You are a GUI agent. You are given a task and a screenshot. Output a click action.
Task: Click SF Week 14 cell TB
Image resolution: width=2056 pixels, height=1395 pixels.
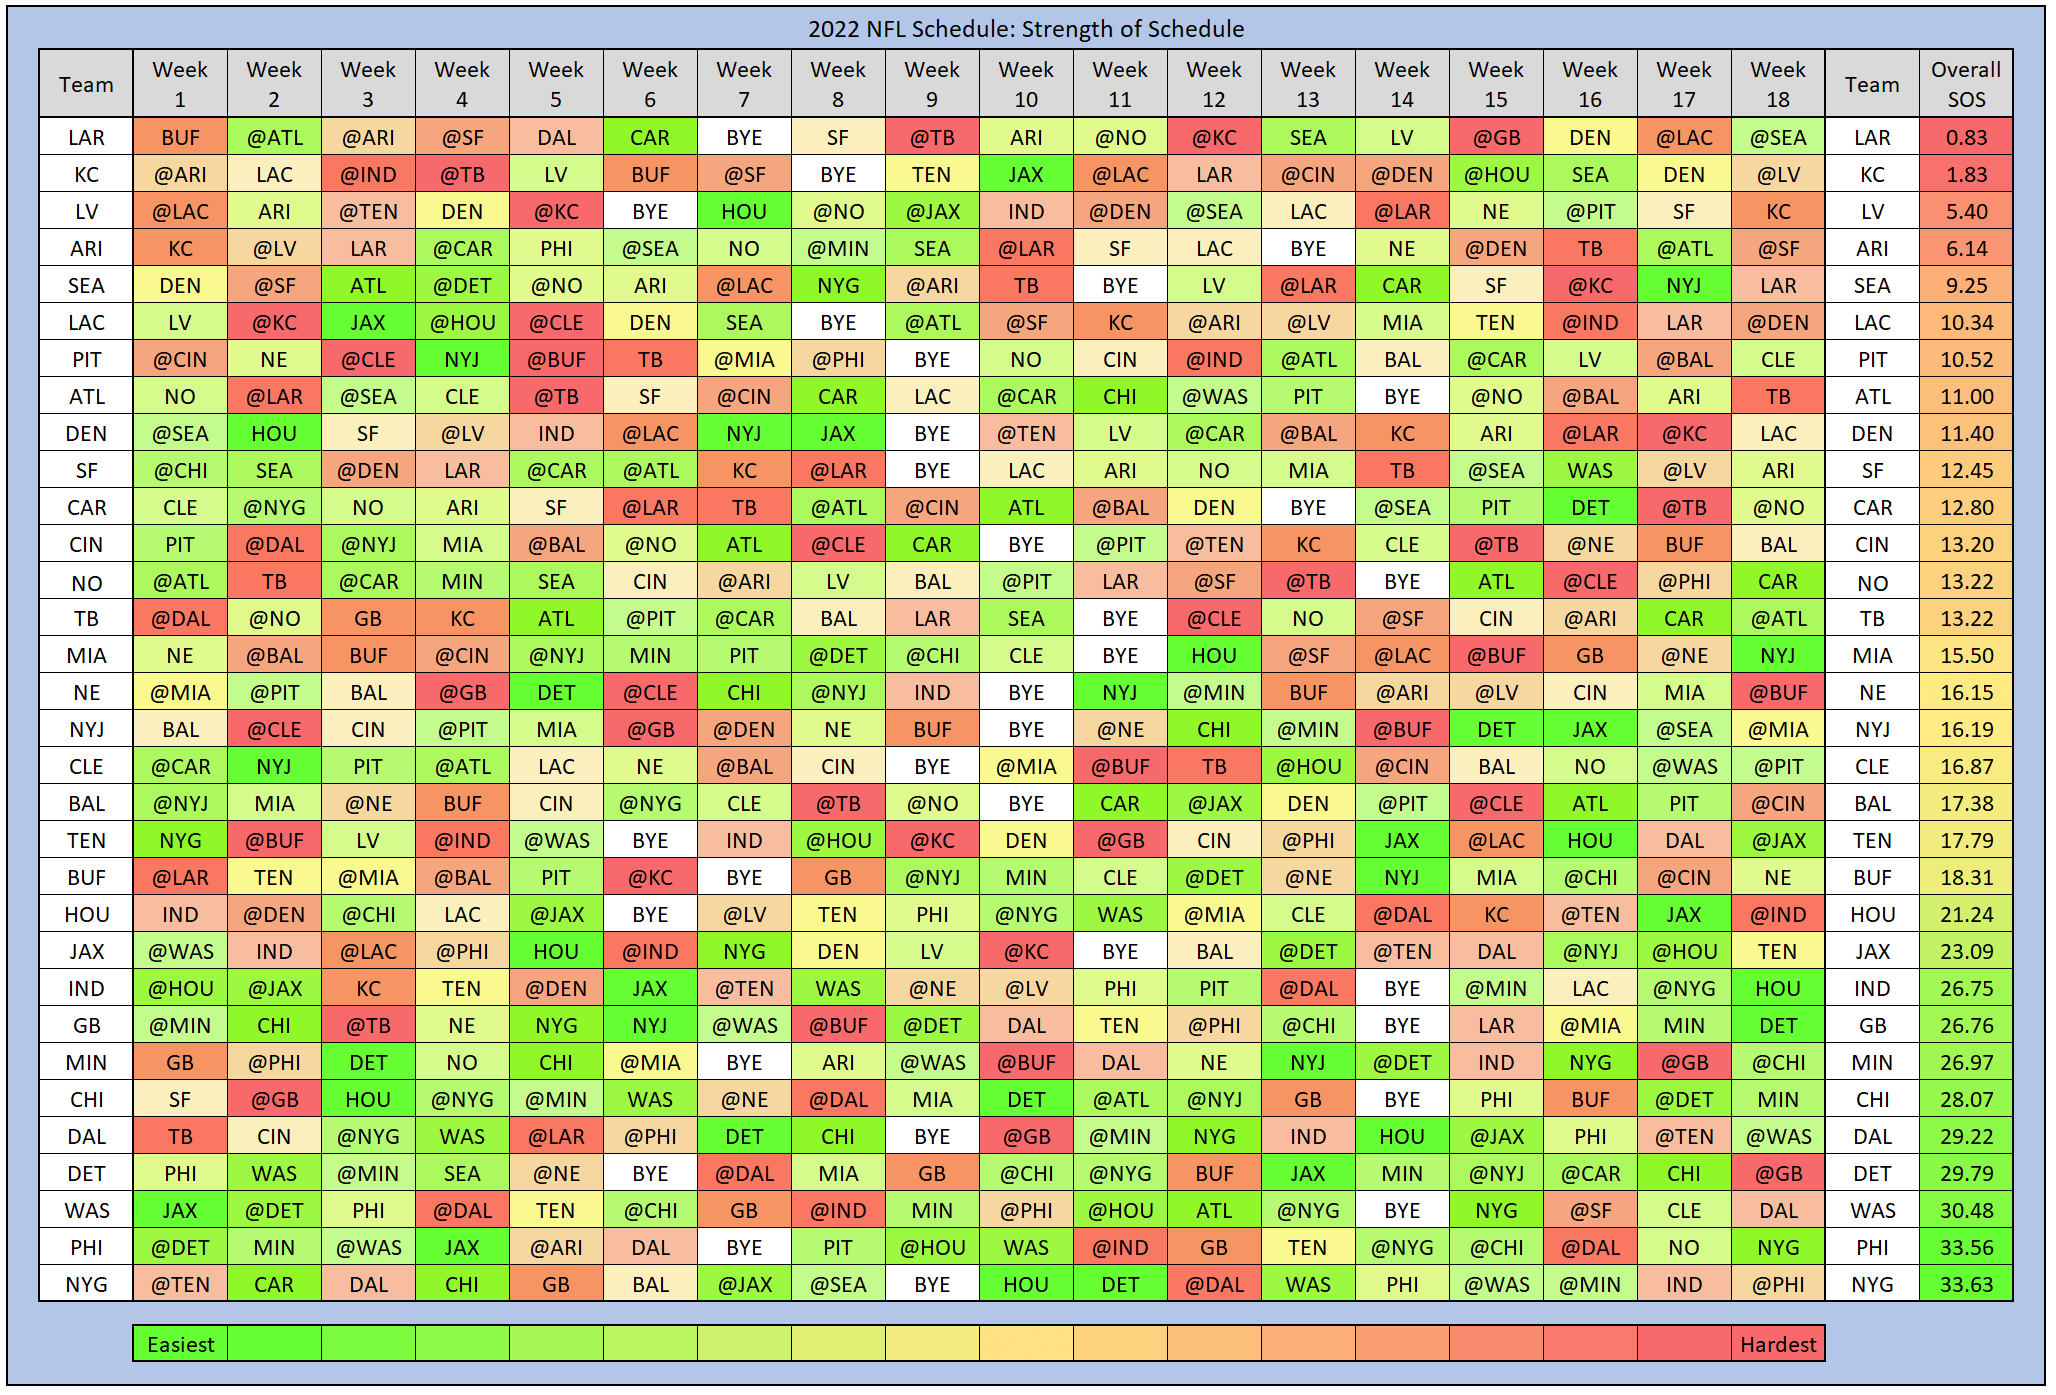coord(1402,470)
